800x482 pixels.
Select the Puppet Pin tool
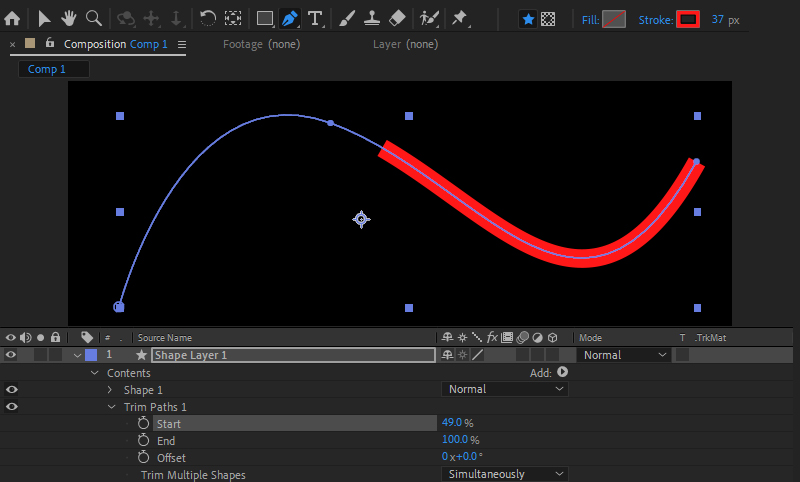coord(459,18)
